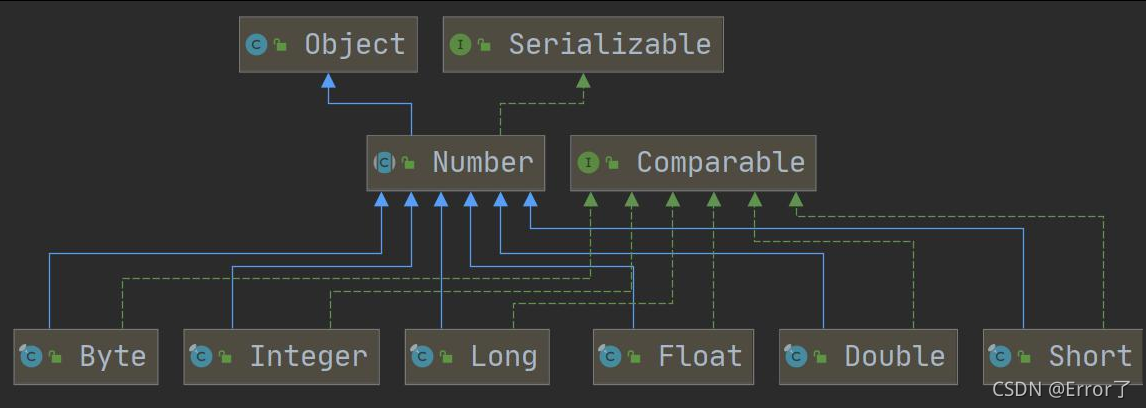The image size is (1146, 408).
Task: Click the class icon on Object node
Action: tap(256, 45)
